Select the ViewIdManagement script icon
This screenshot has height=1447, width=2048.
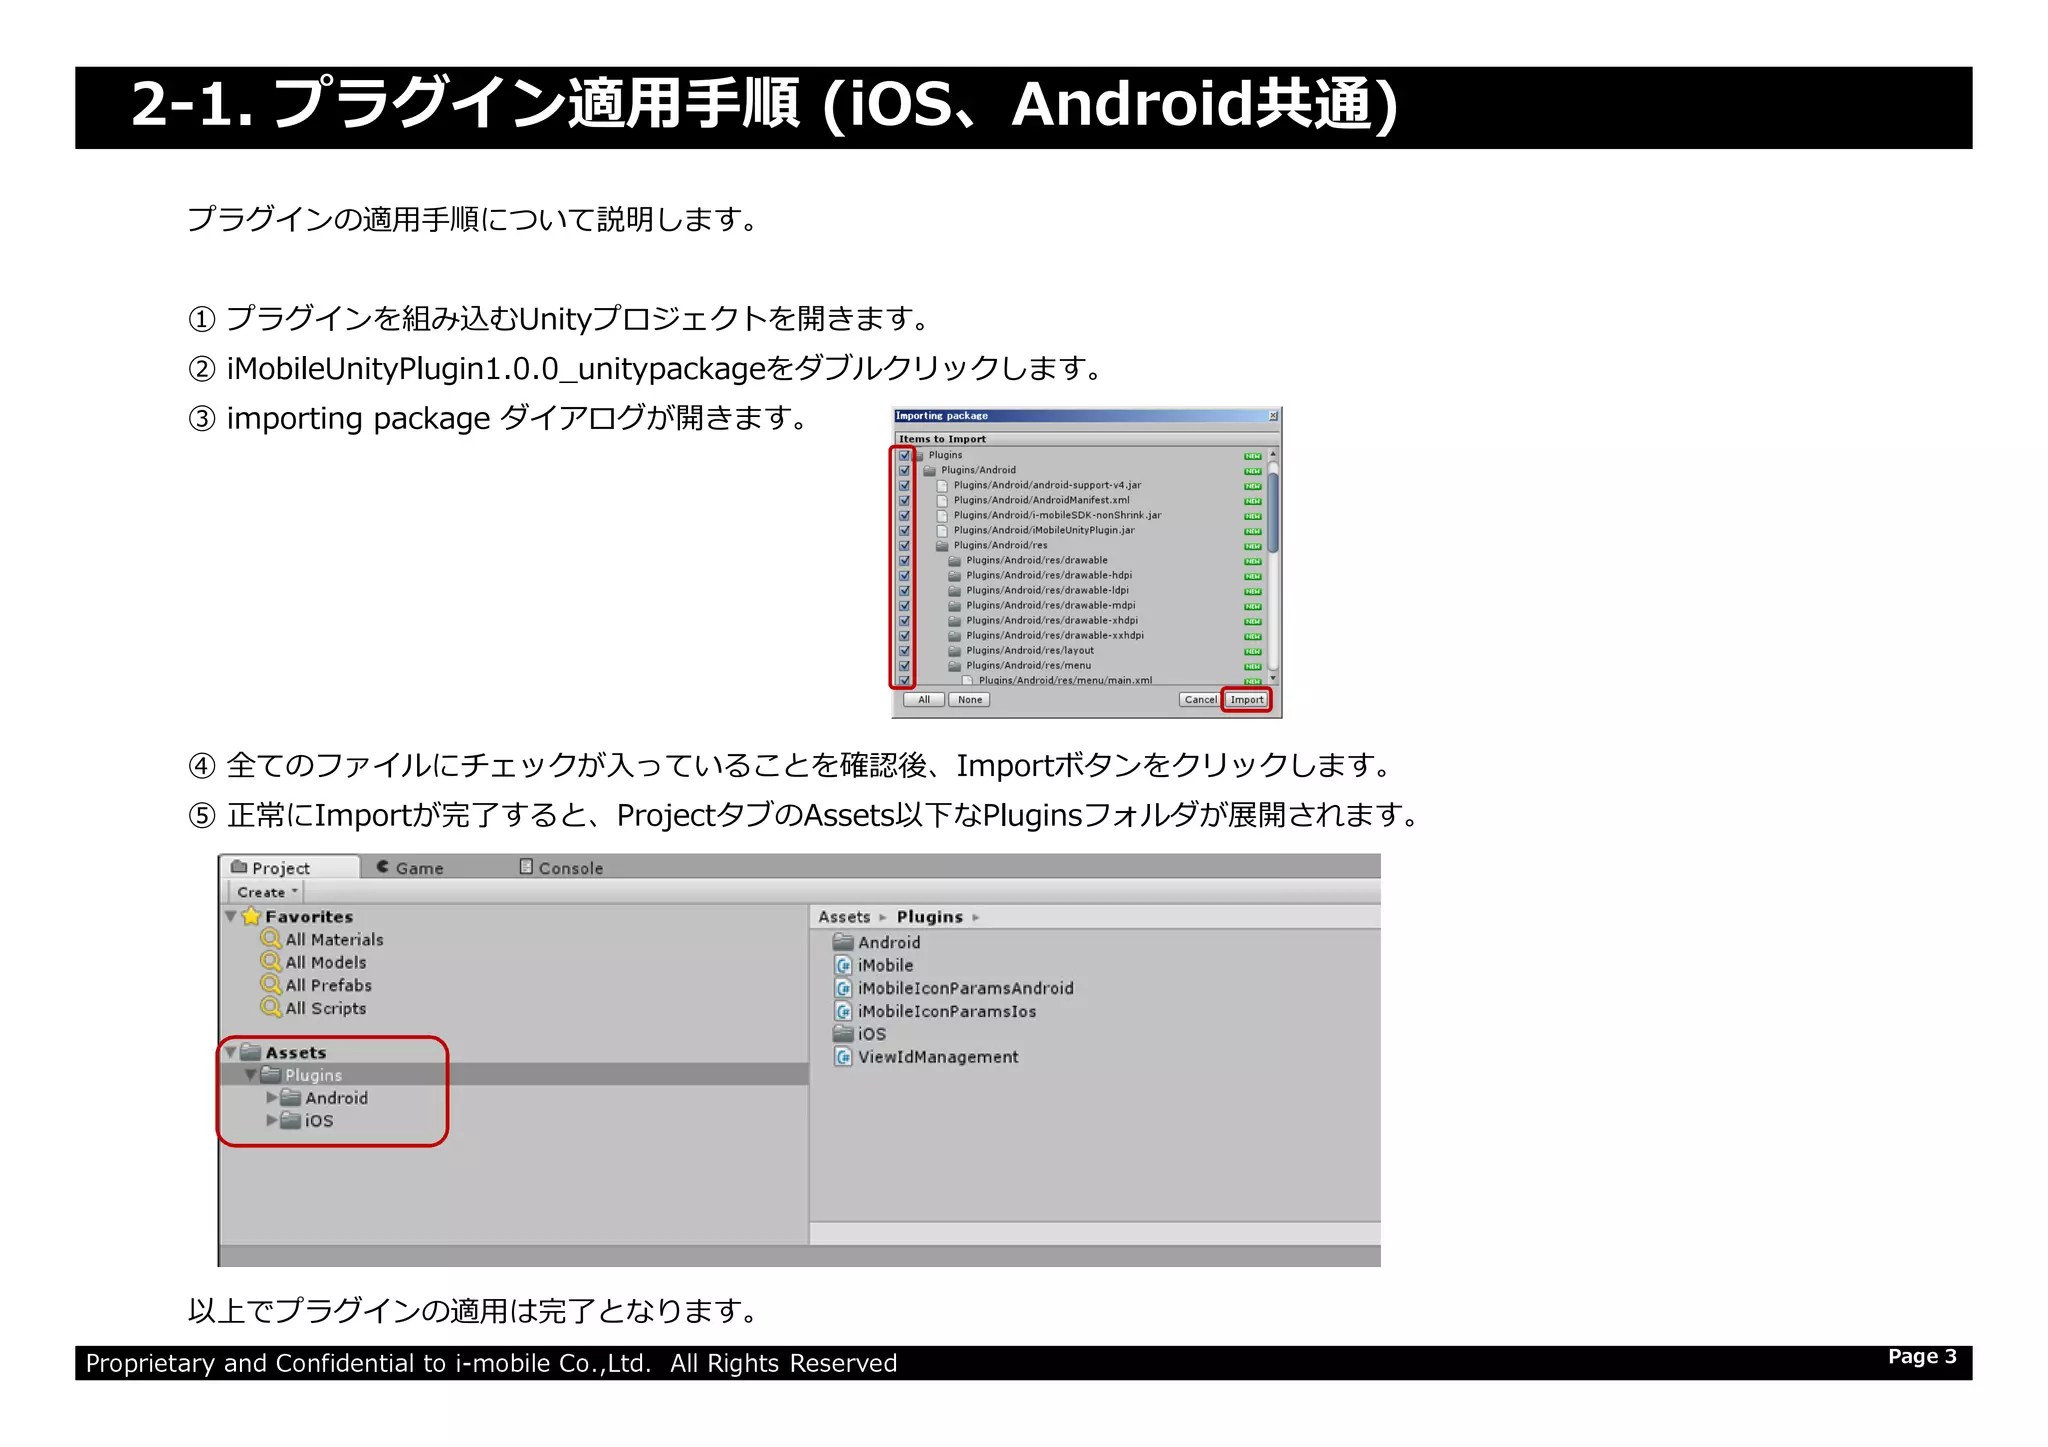click(844, 1057)
